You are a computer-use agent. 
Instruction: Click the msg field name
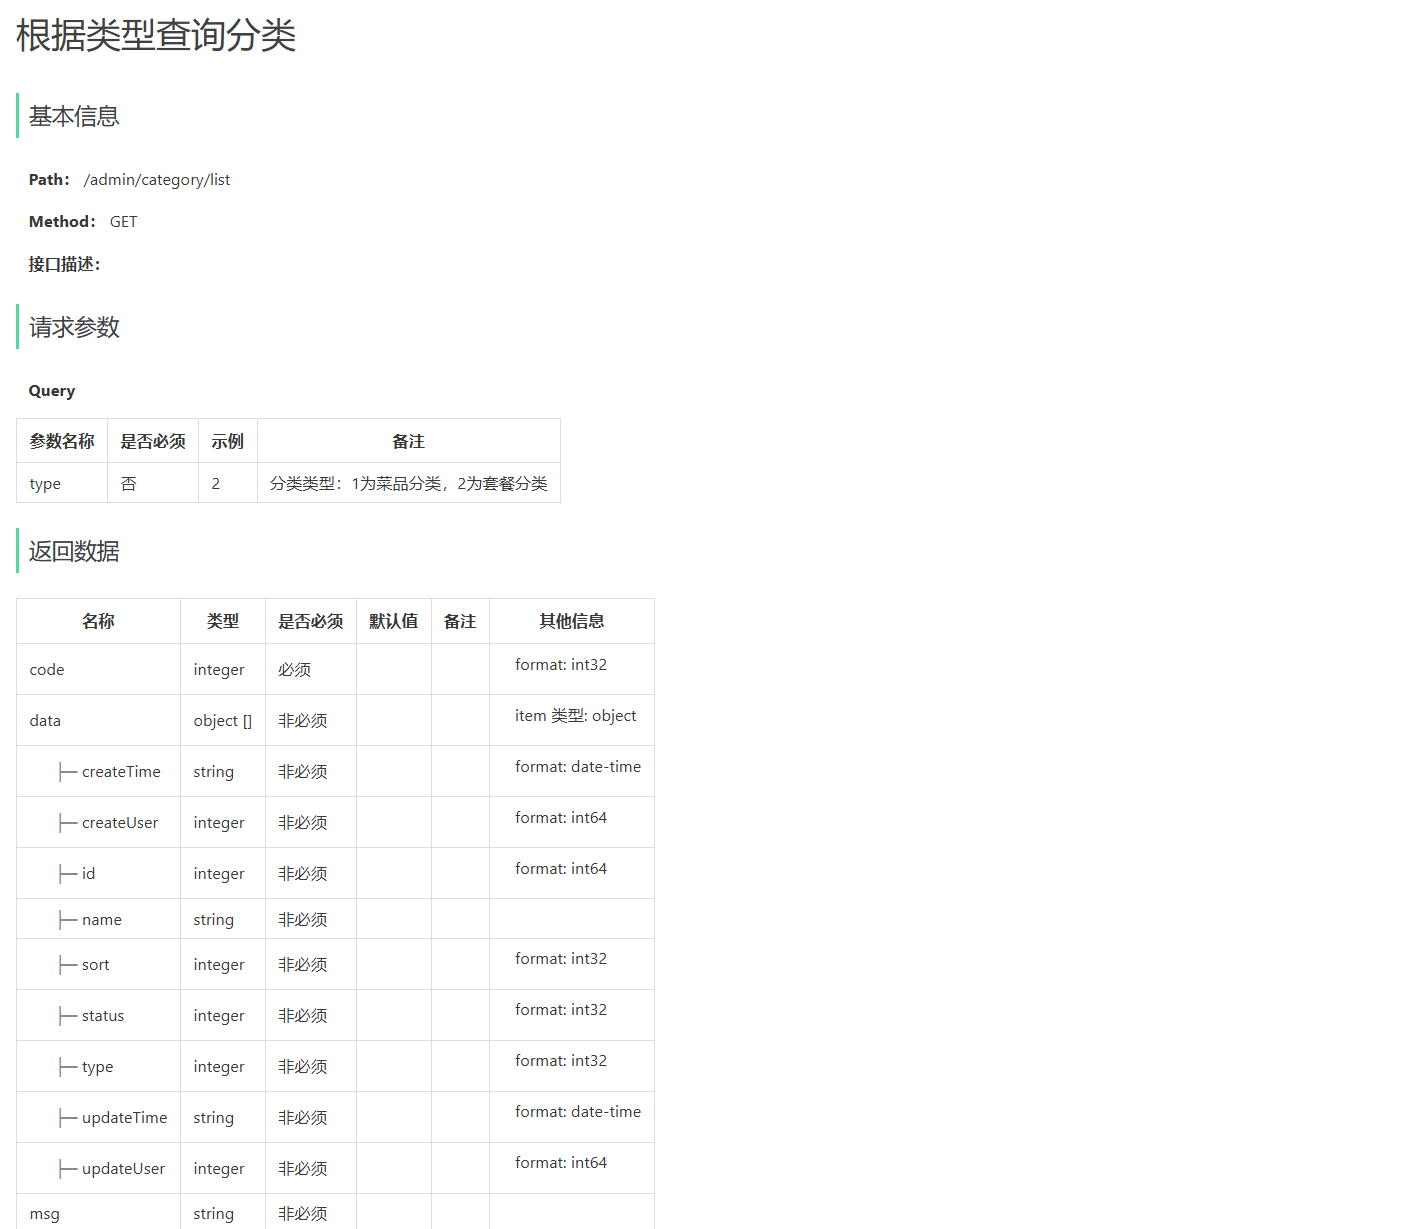click(45, 1214)
